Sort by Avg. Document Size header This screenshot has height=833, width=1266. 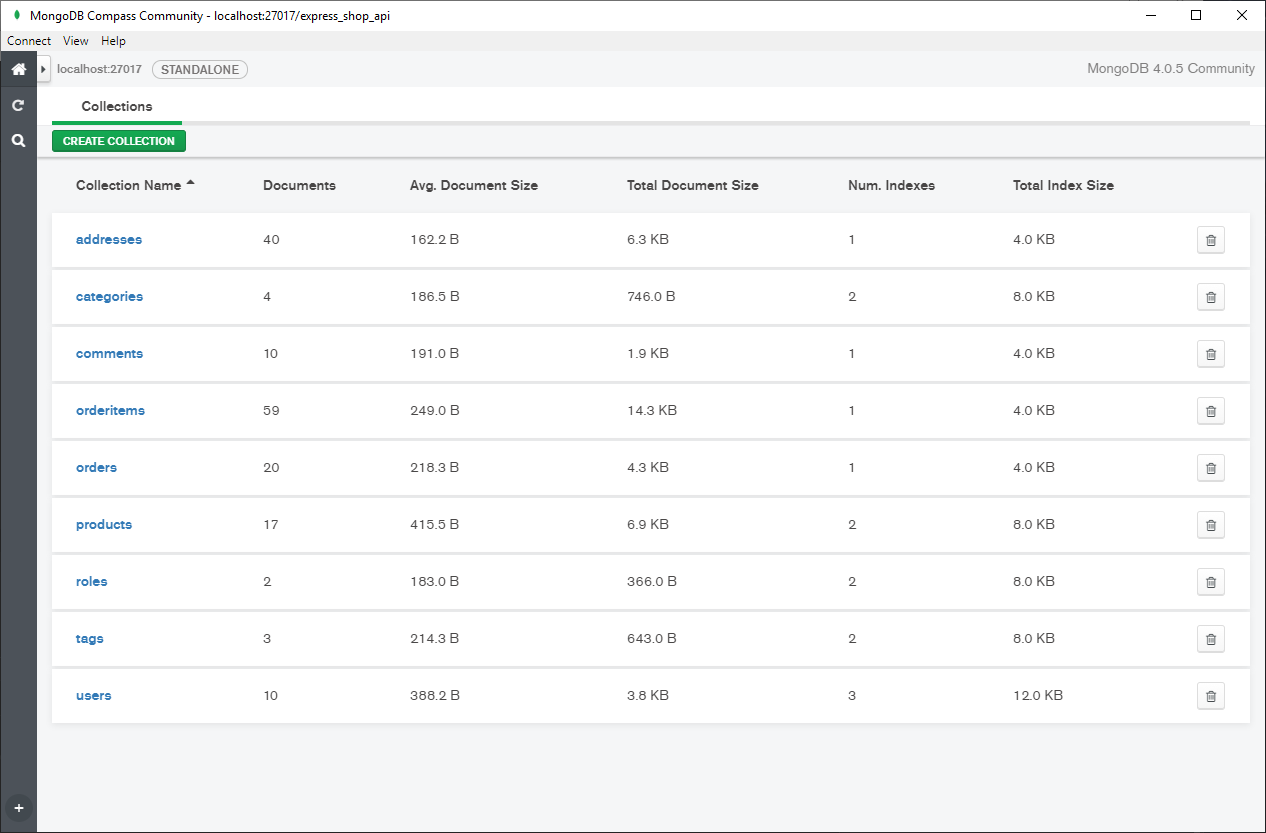pos(474,185)
